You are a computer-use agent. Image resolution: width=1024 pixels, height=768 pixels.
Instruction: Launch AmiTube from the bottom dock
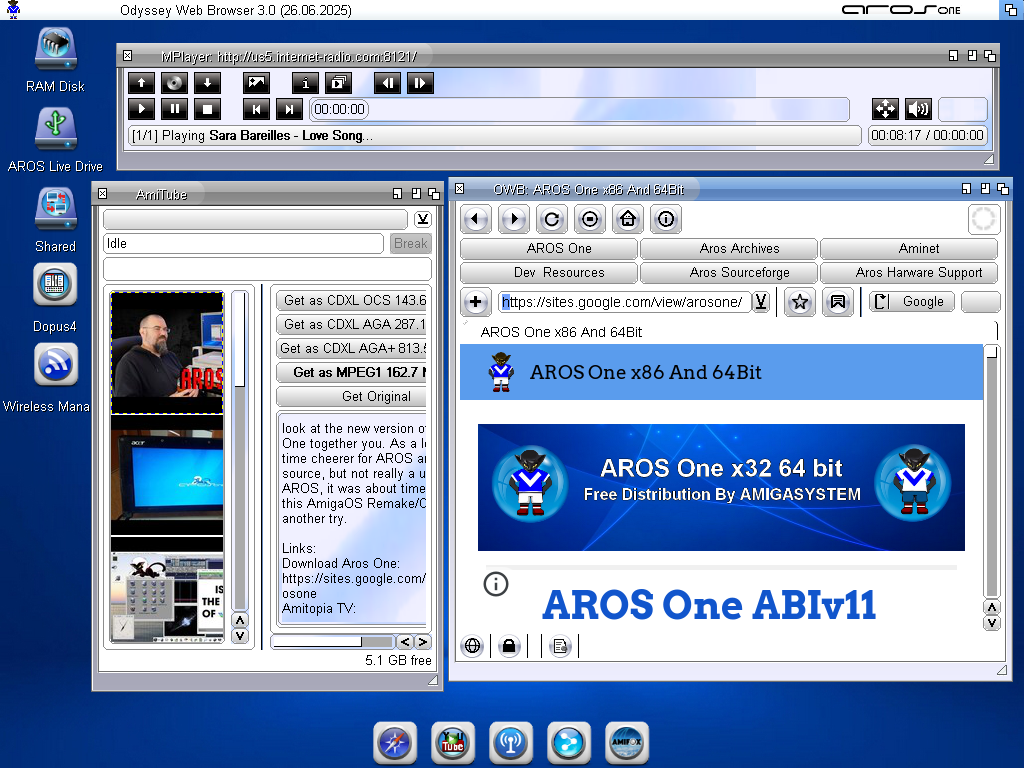pos(453,743)
